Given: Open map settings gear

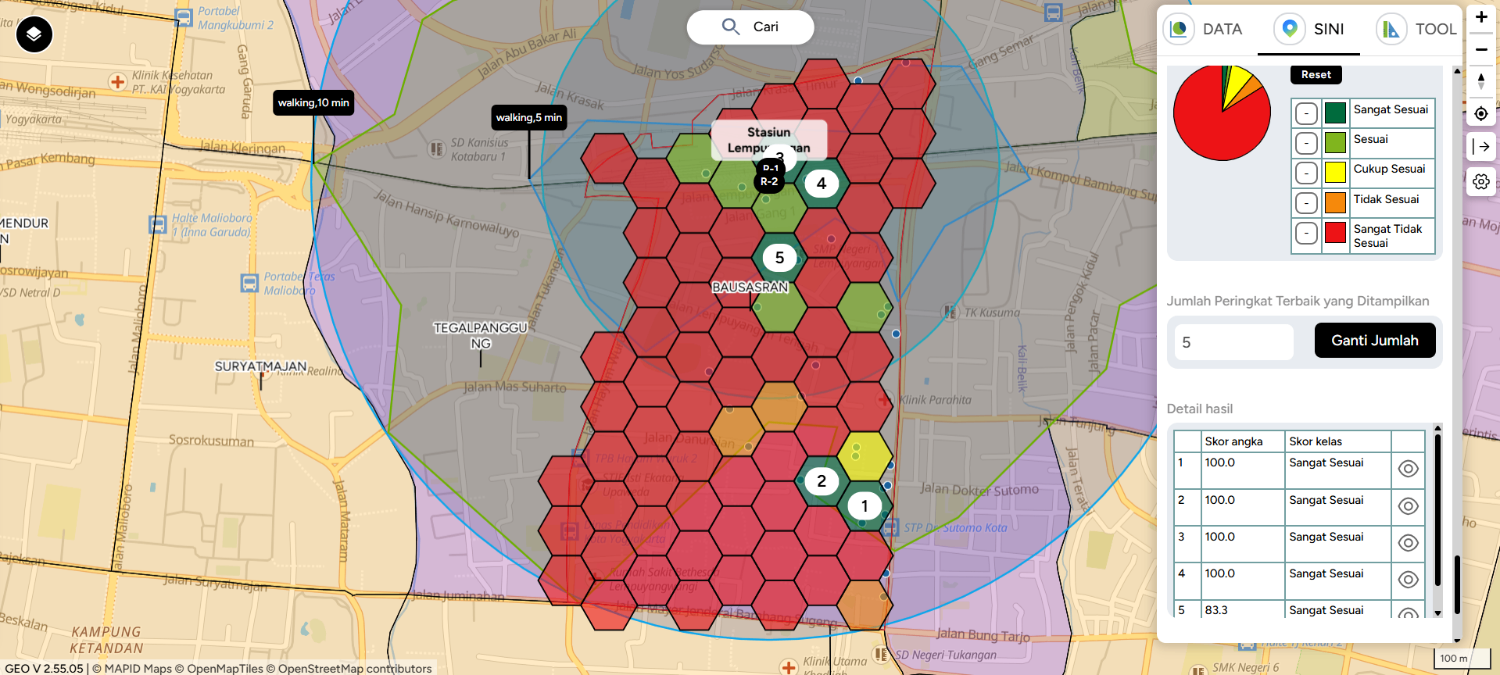Looking at the screenshot, I should pos(1481,181).
